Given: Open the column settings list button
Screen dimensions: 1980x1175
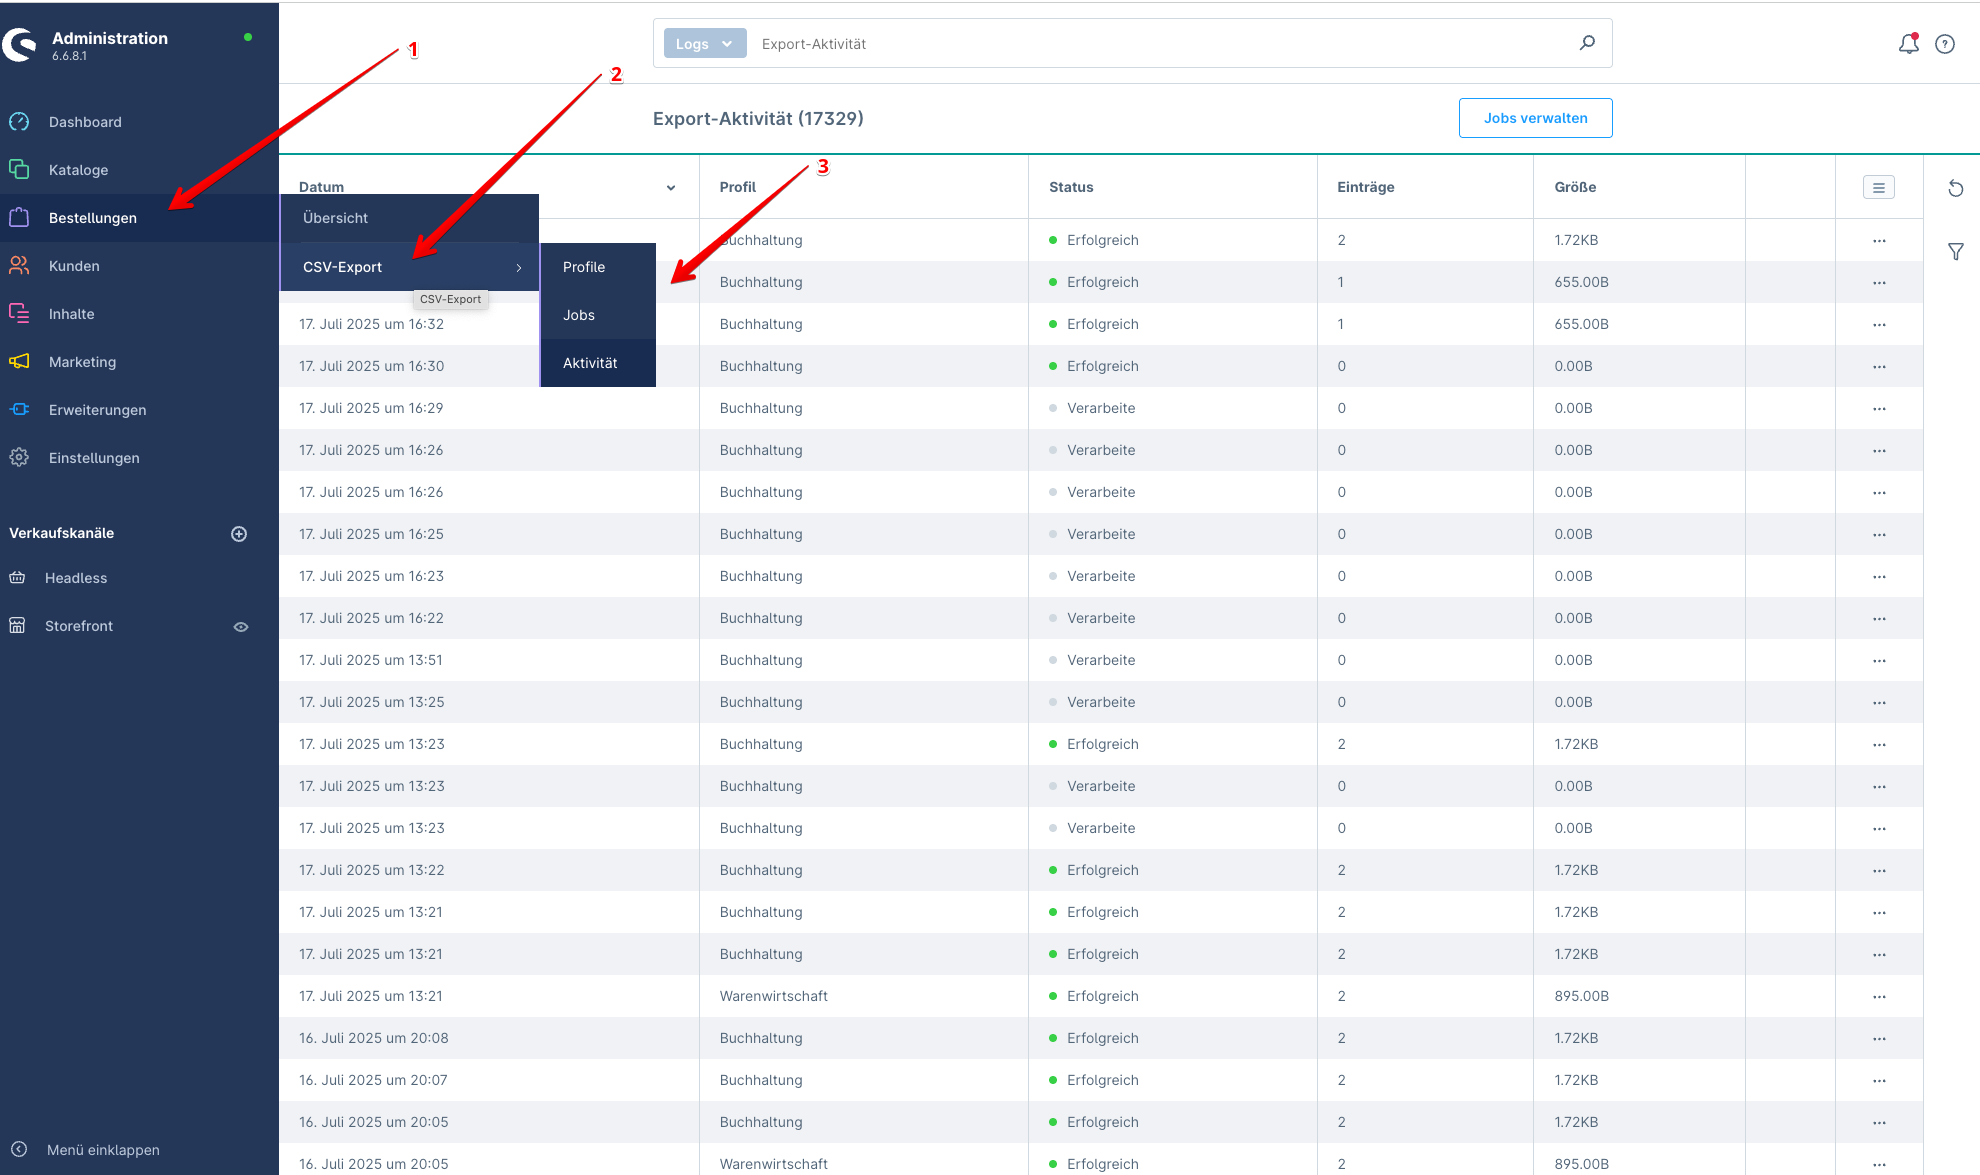Looking at the screenshot, I should (x=1878, y=187).
